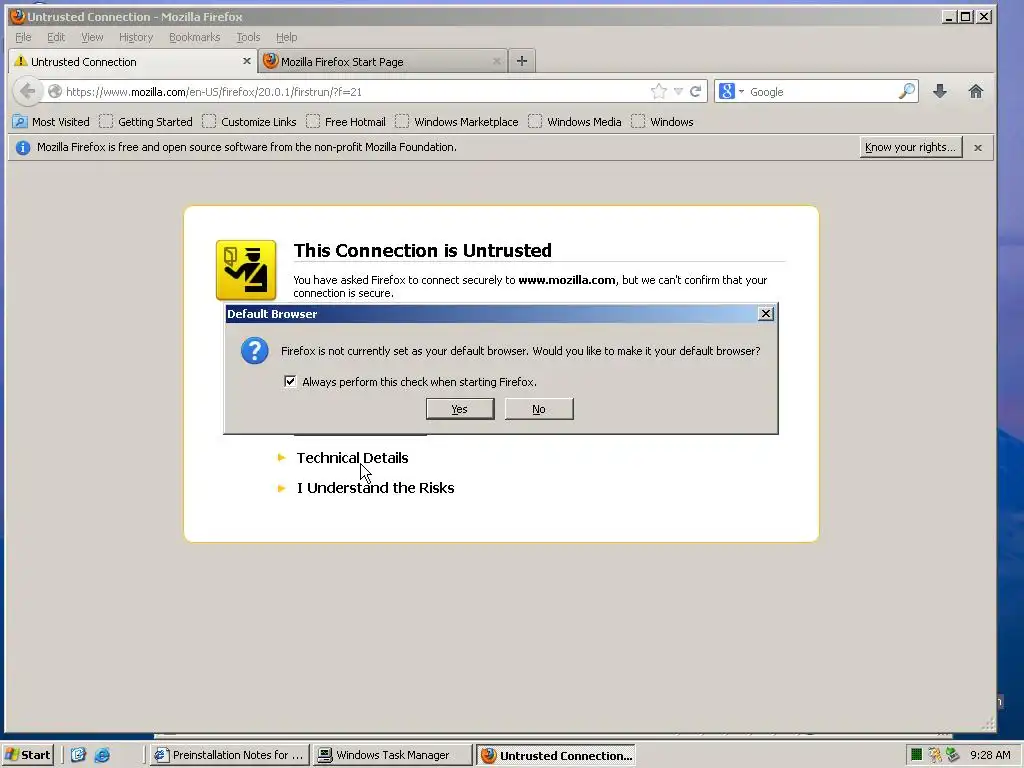Viewport: 1024px width, 768px height.
Task: Click the window resize grip in corner
Action: click(x=988, y=724)
